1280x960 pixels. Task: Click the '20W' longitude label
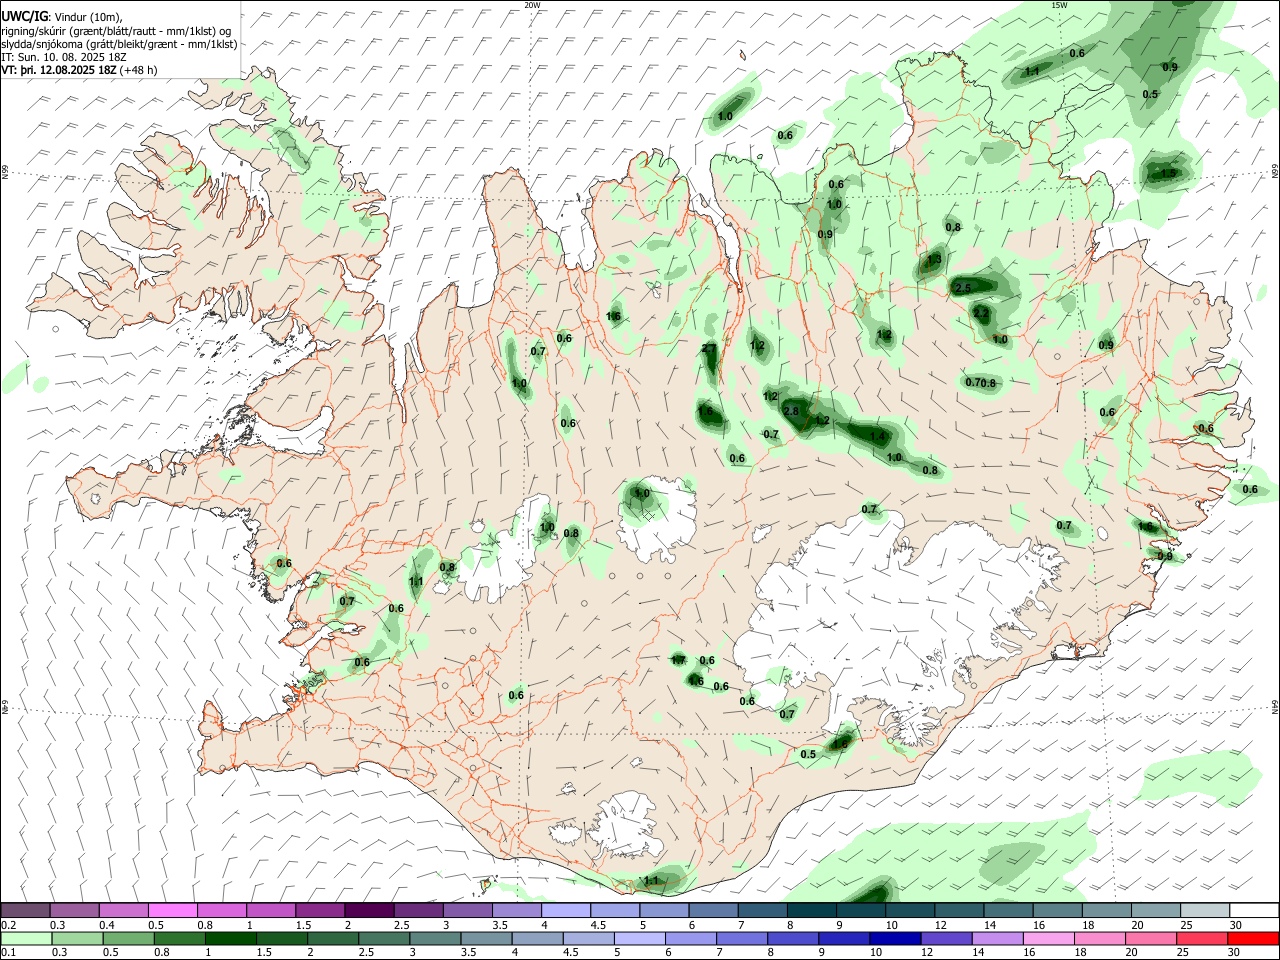(x=533, y=5)
